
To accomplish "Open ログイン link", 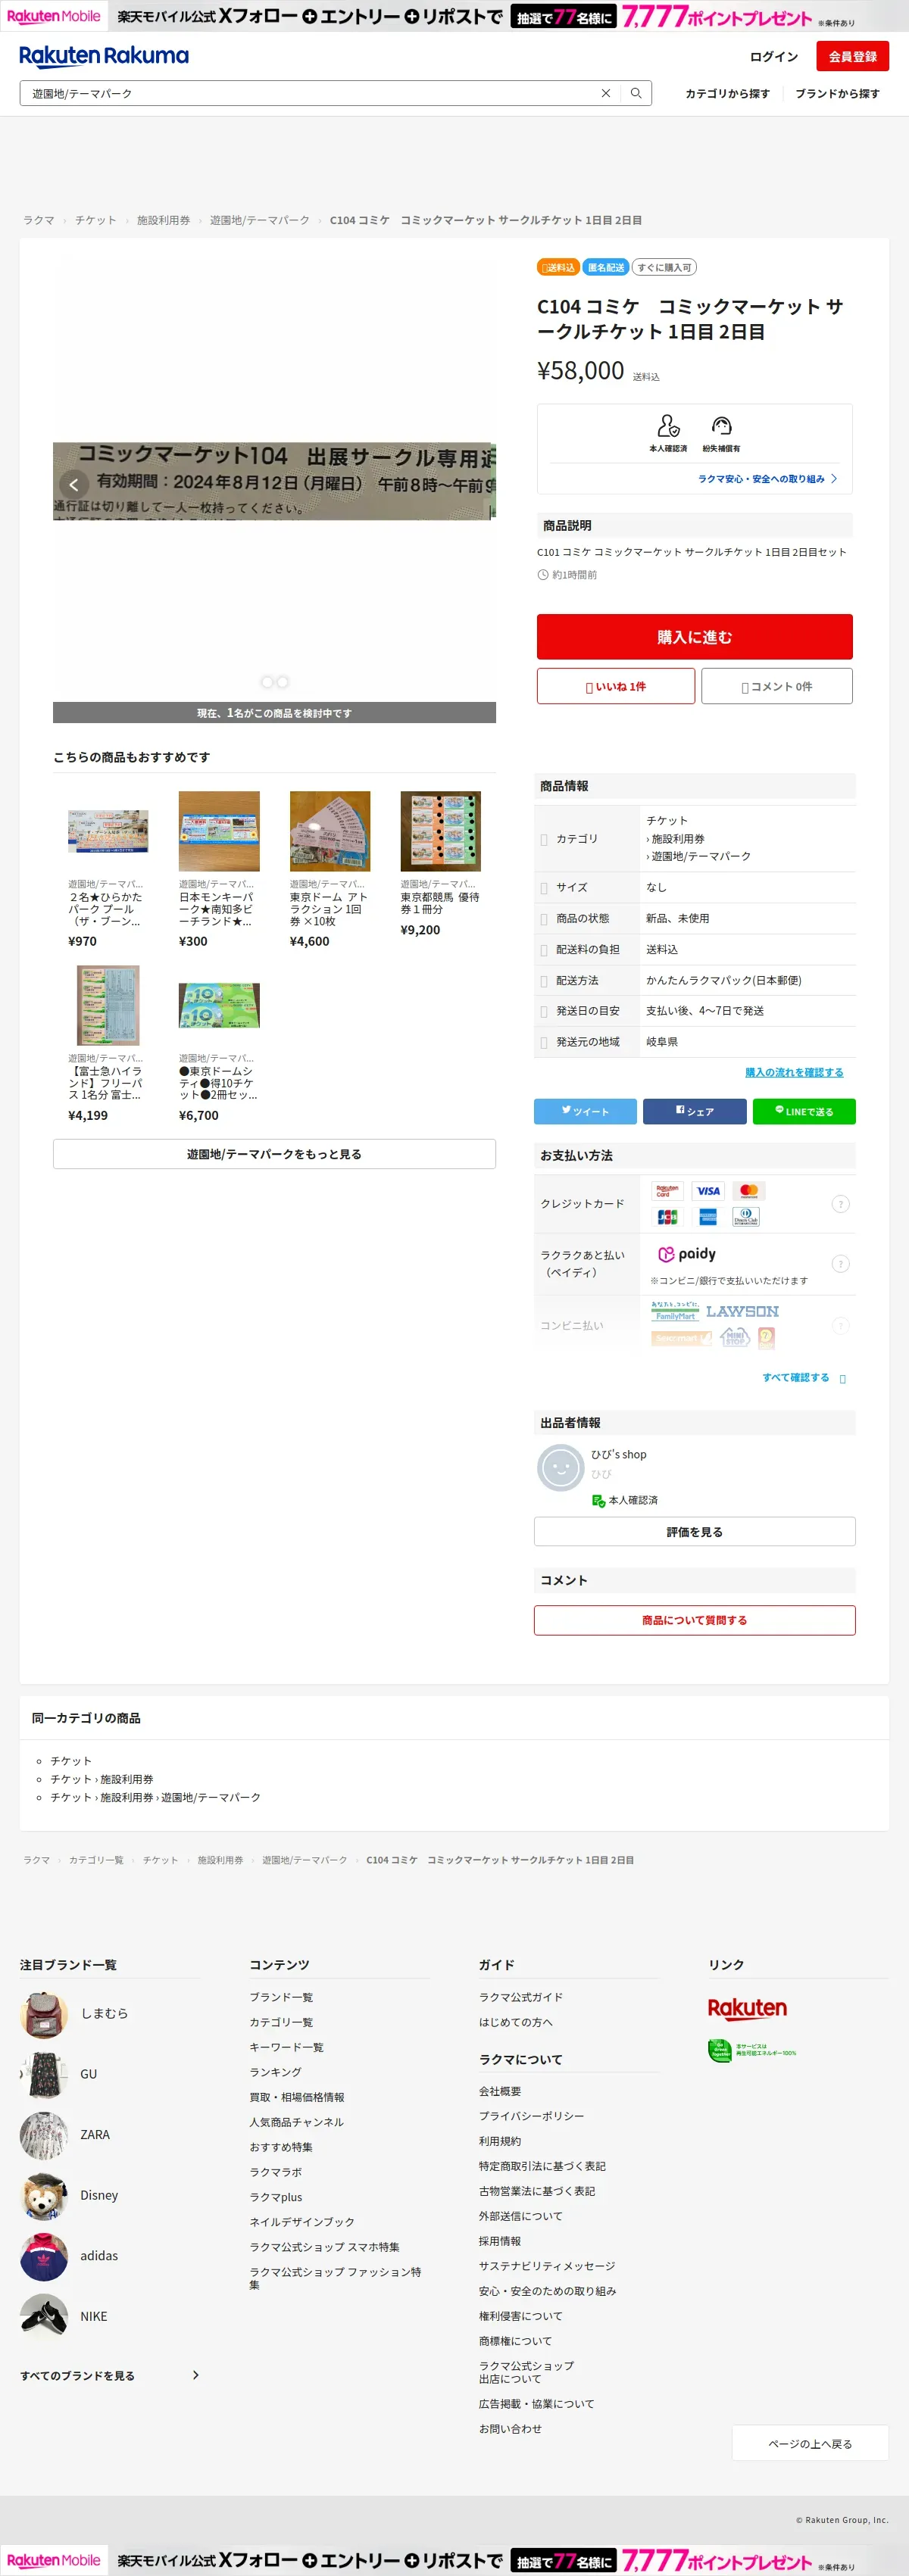I will (773, 57).
